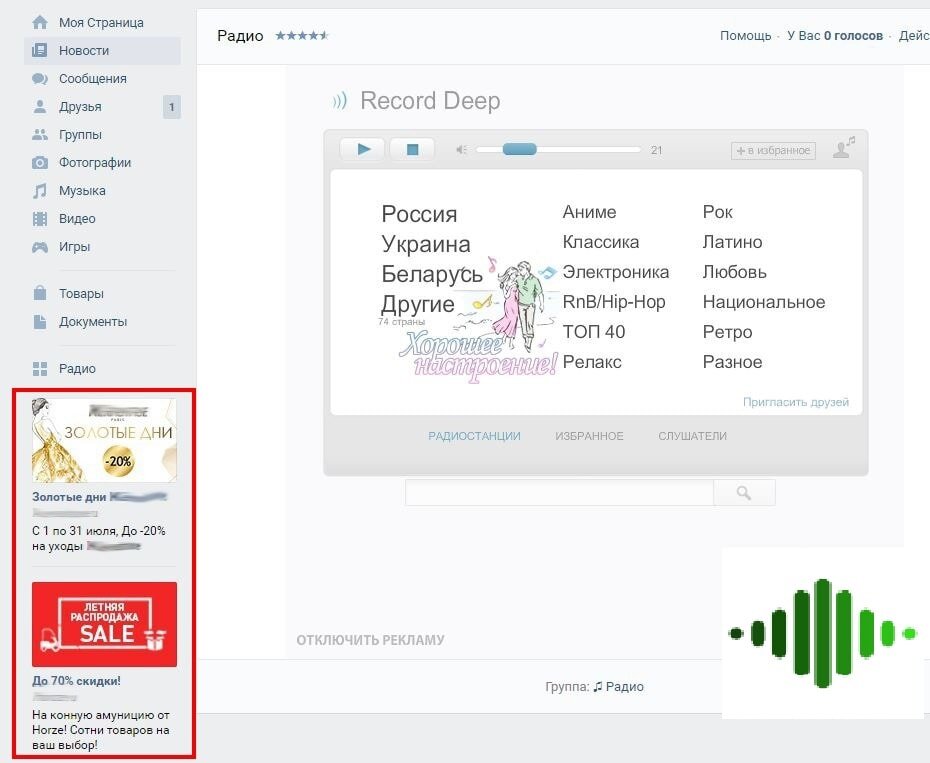Choose the Классика genre

click(601, 242)
